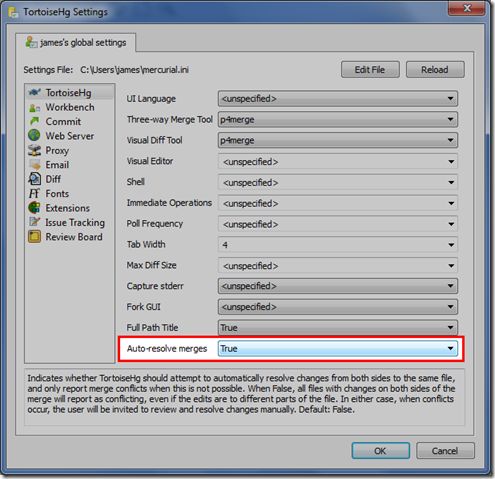Select the Diff settings category
This screenshot has width=495, height=479.
click(70, 179)
